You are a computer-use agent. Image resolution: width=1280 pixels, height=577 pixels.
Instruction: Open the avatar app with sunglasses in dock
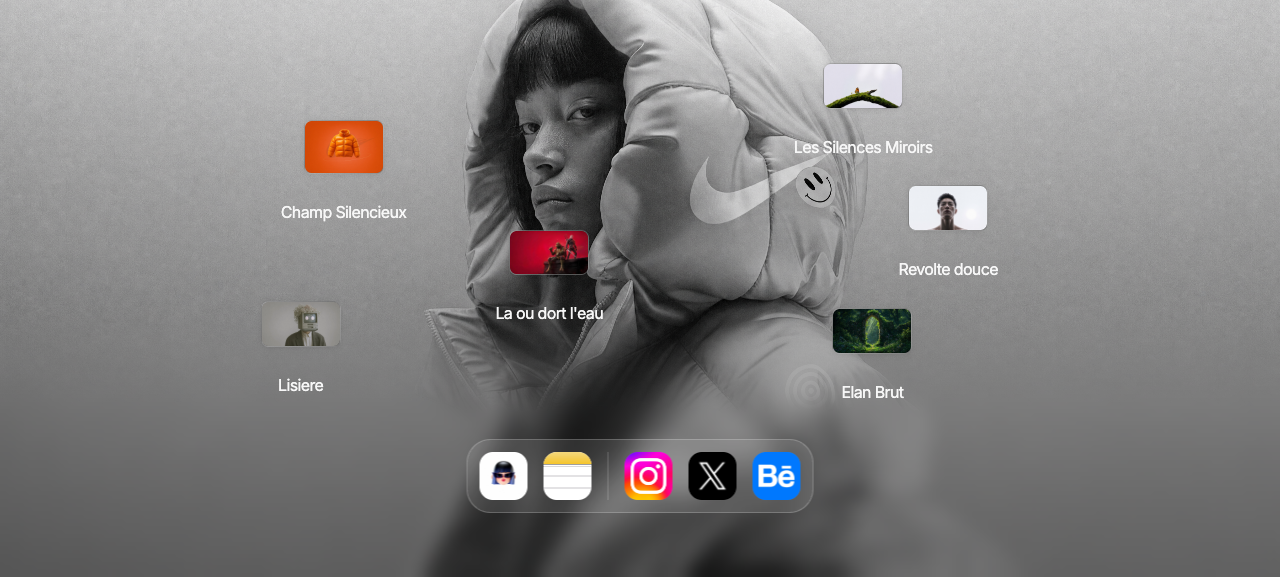click(x=503, y=476)
